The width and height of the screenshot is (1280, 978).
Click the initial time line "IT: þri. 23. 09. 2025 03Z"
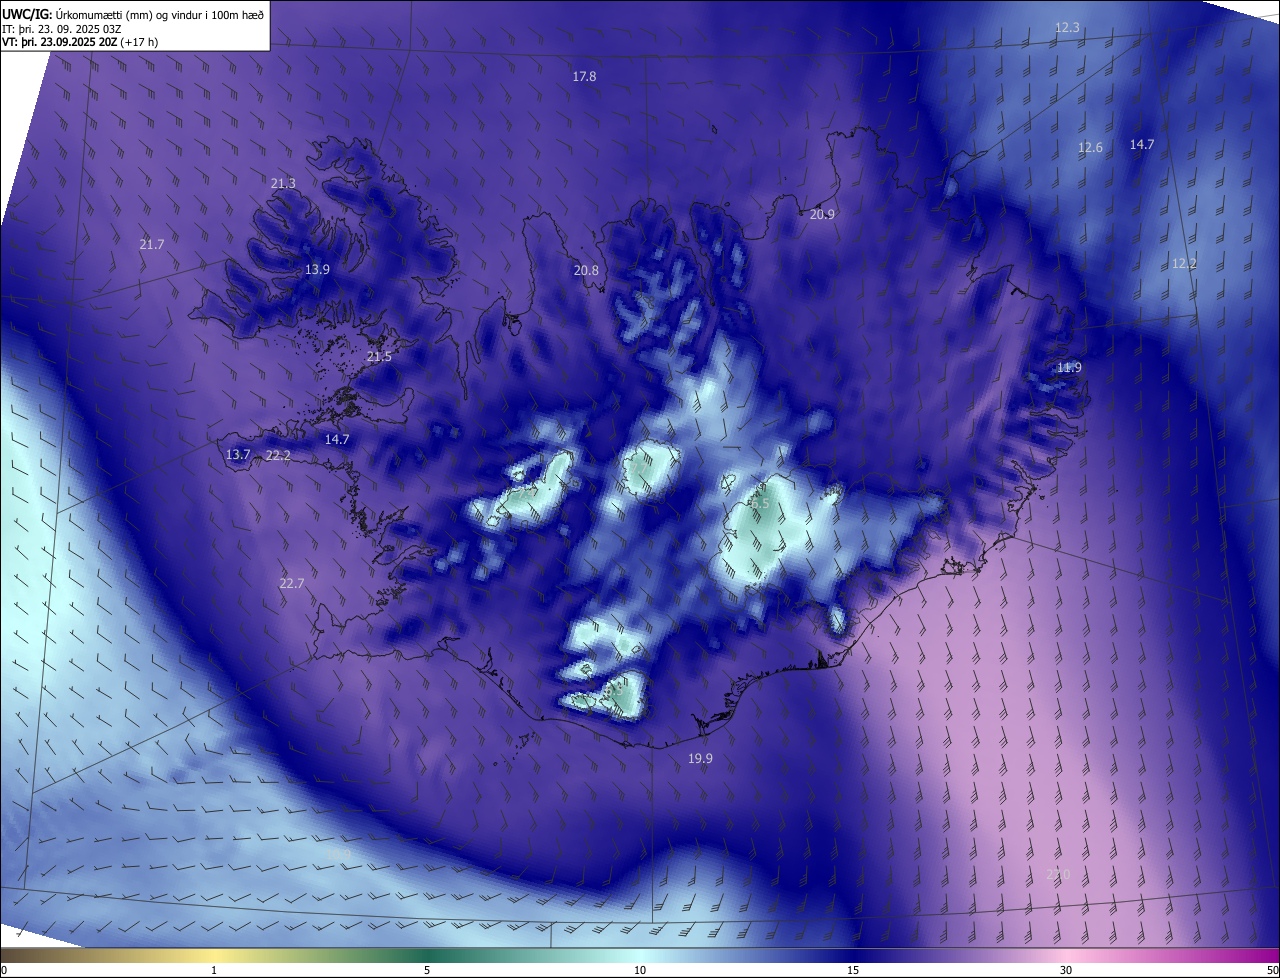[62, 29]
